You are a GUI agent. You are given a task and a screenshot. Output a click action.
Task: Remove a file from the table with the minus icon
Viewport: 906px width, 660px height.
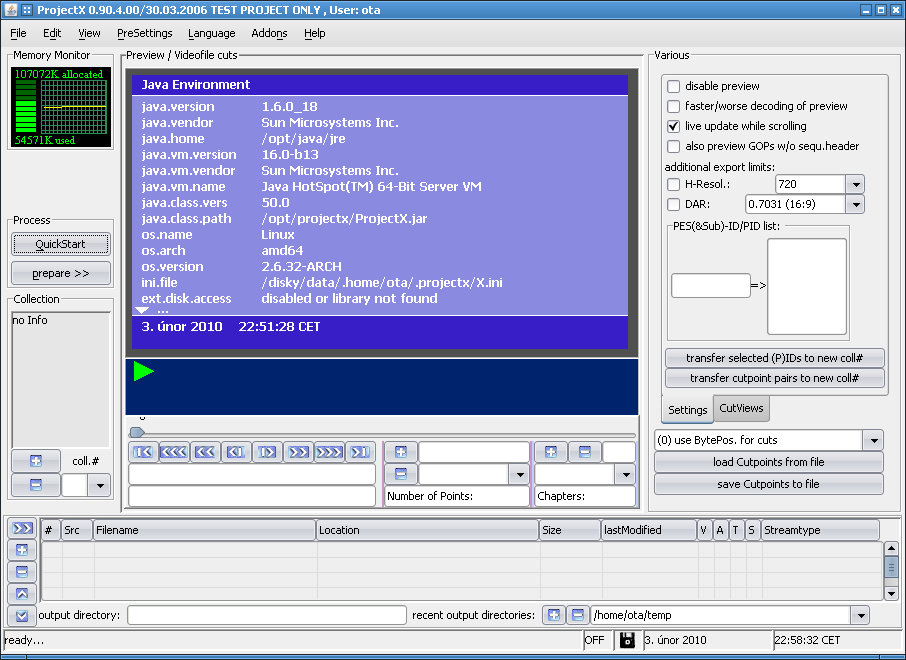pos(22,572)
